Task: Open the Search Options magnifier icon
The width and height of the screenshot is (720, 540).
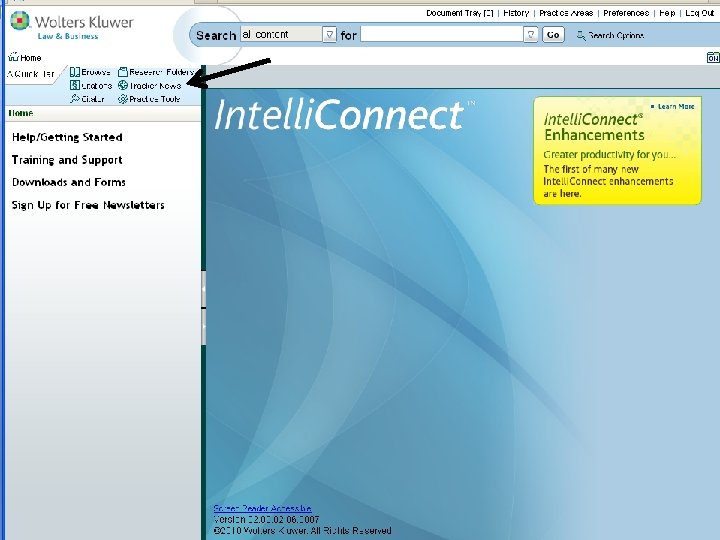Action: pyautogui.click(x=581, y=35)
